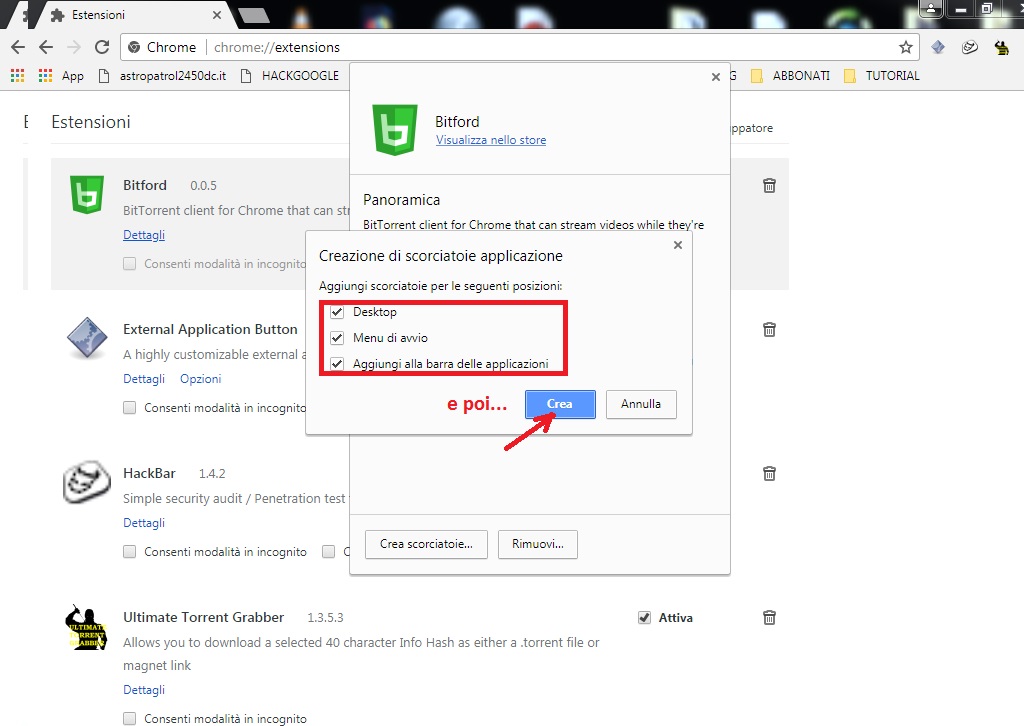The height and width of the screenshot is (726, 1024).
Task: Toggle Aggiungi alla barra delle applicazioni checkbox
Action: click(337, 364)
